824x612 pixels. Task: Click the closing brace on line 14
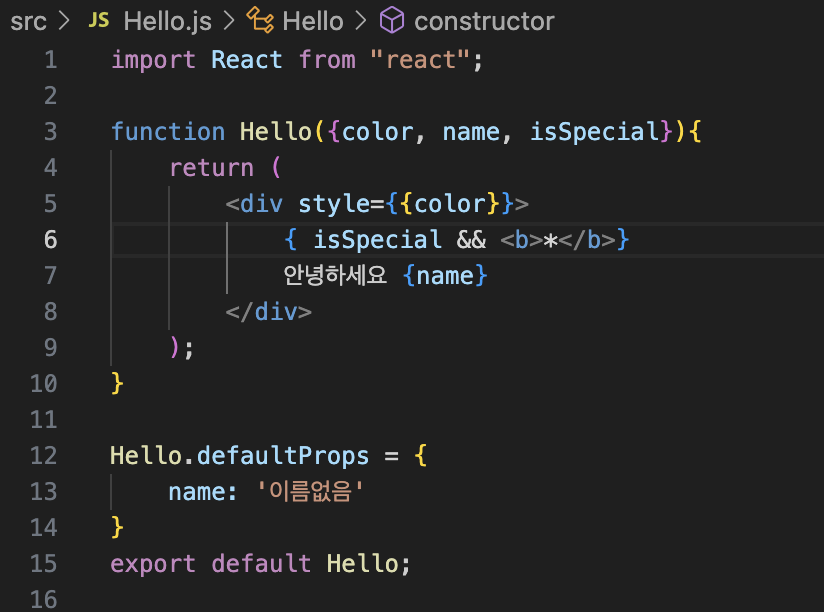tap(117, 528)
